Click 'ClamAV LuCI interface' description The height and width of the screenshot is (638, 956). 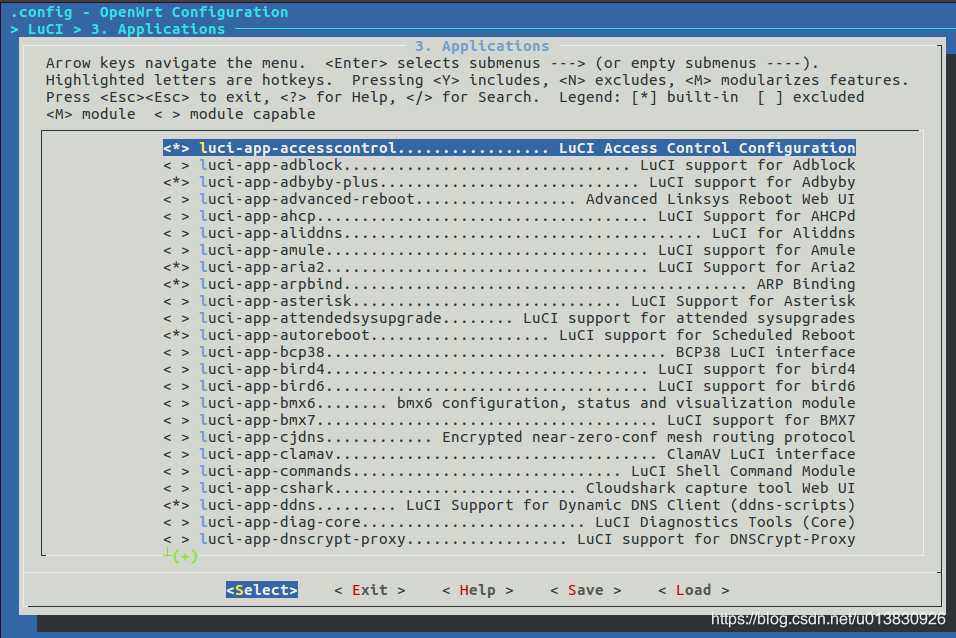761,454
